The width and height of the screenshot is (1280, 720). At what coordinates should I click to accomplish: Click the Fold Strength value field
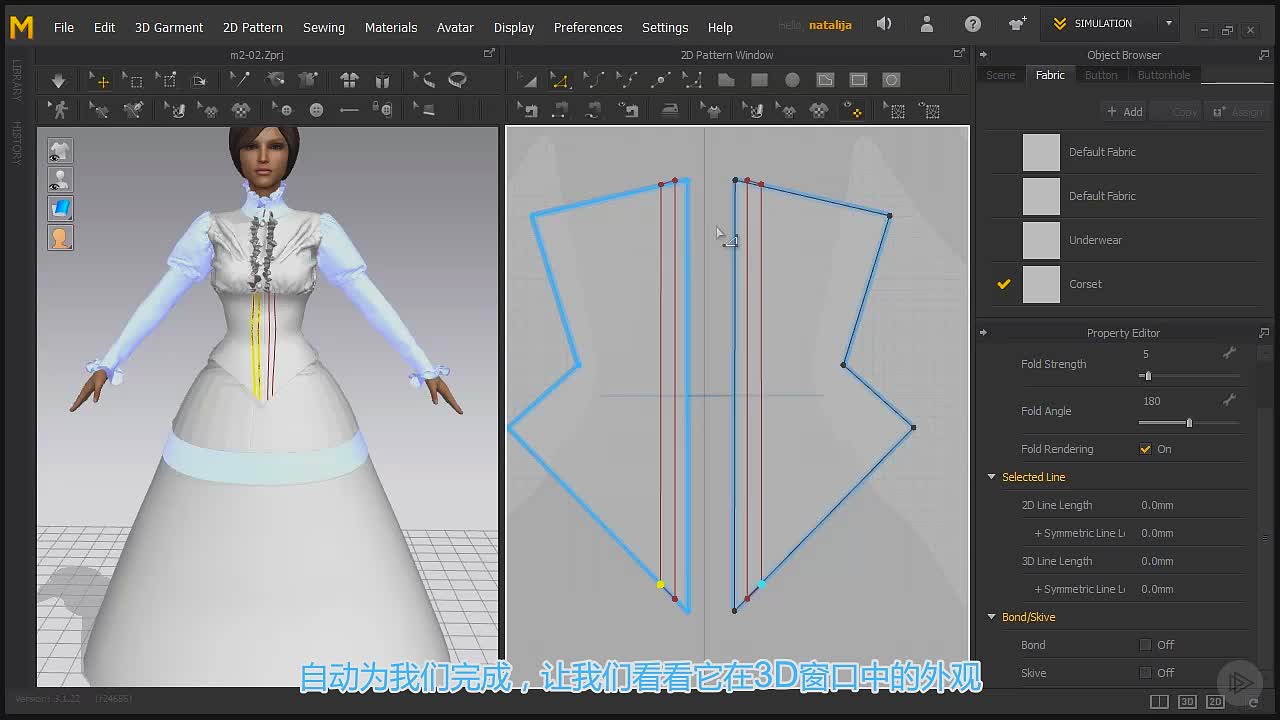(x=1178, y=354)
